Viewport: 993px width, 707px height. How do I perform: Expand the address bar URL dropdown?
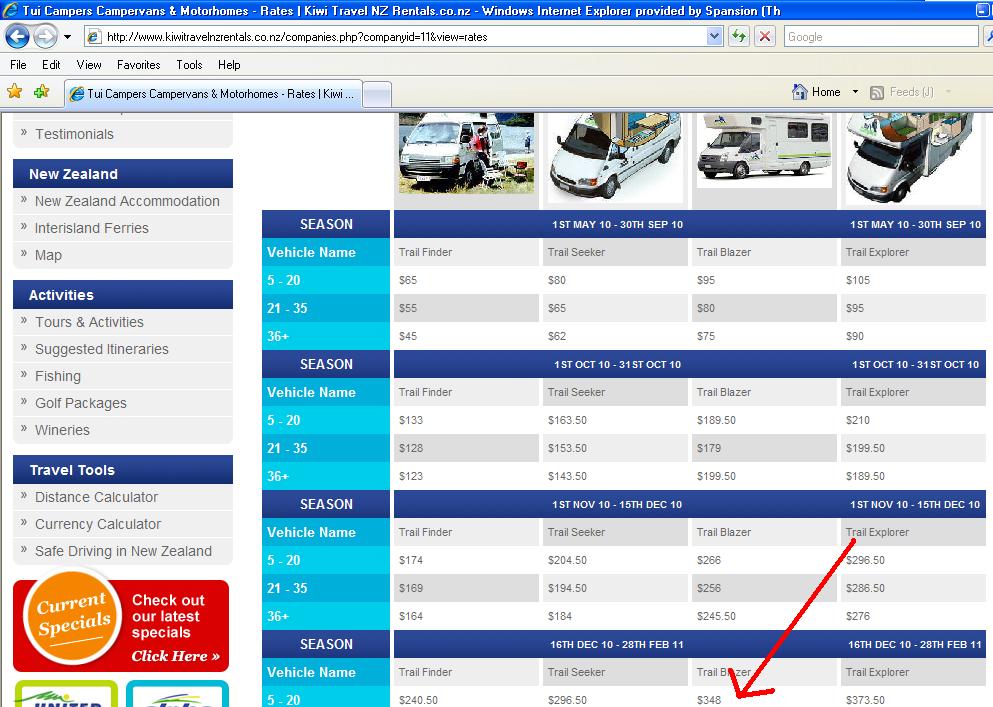point(714,37)
